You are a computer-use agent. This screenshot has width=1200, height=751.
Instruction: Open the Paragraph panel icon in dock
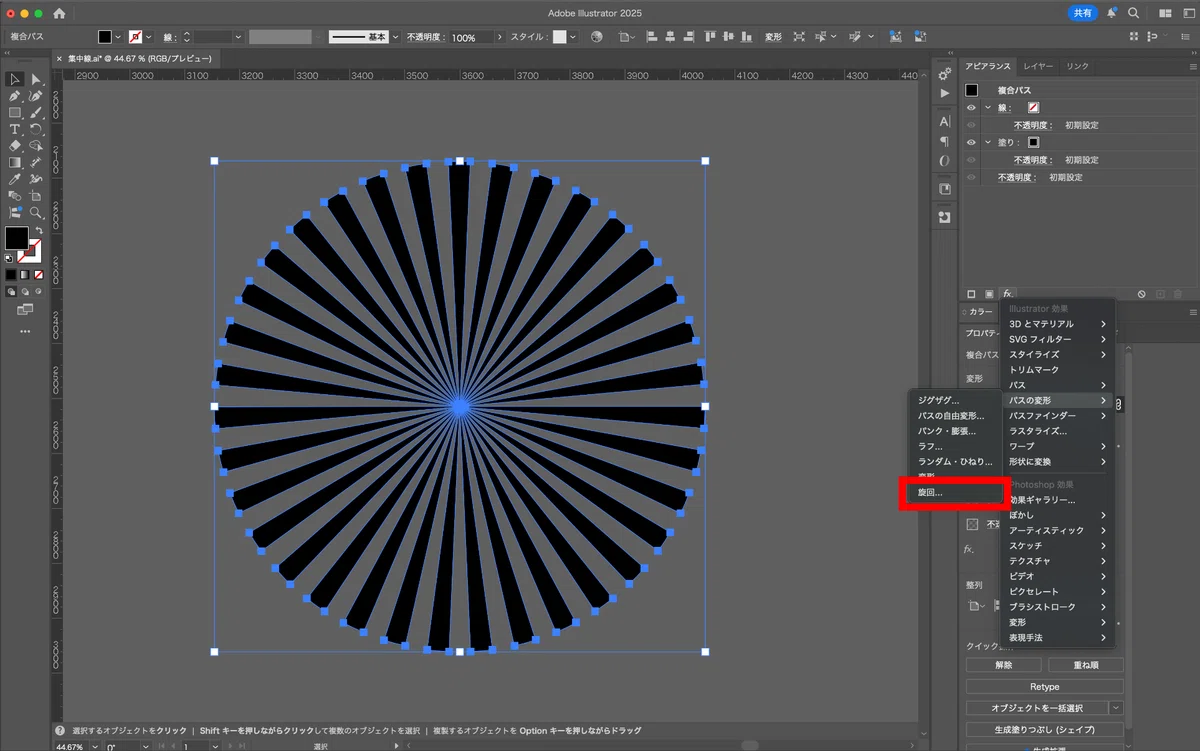[x=945, y=142]
